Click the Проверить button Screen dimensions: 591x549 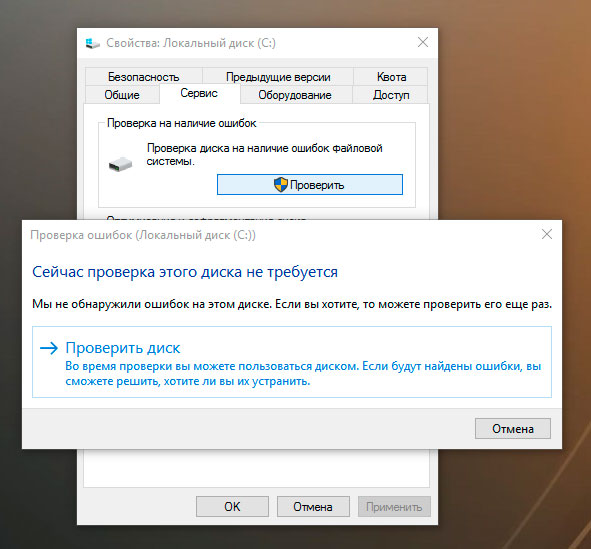click(310, 185)
